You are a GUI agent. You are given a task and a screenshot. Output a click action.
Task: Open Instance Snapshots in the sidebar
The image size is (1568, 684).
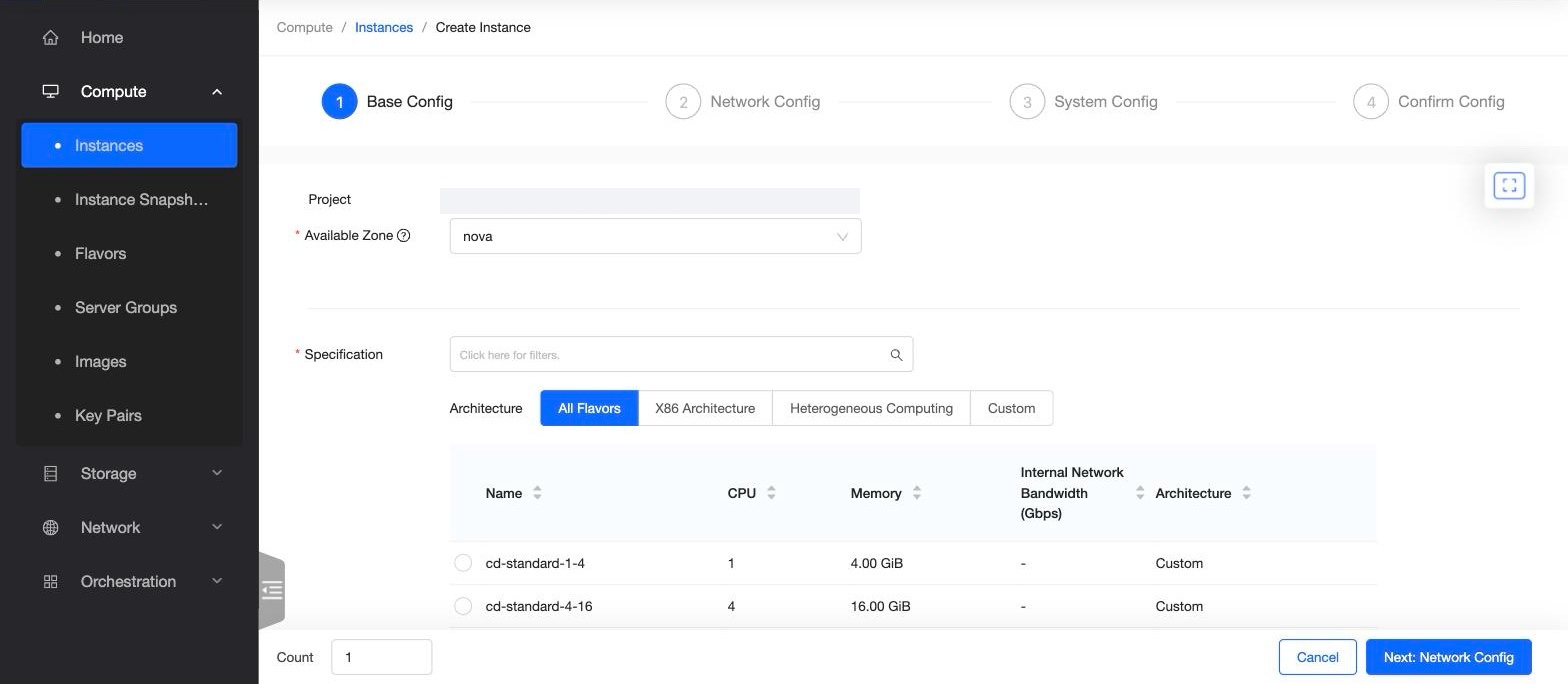point(129,199)
